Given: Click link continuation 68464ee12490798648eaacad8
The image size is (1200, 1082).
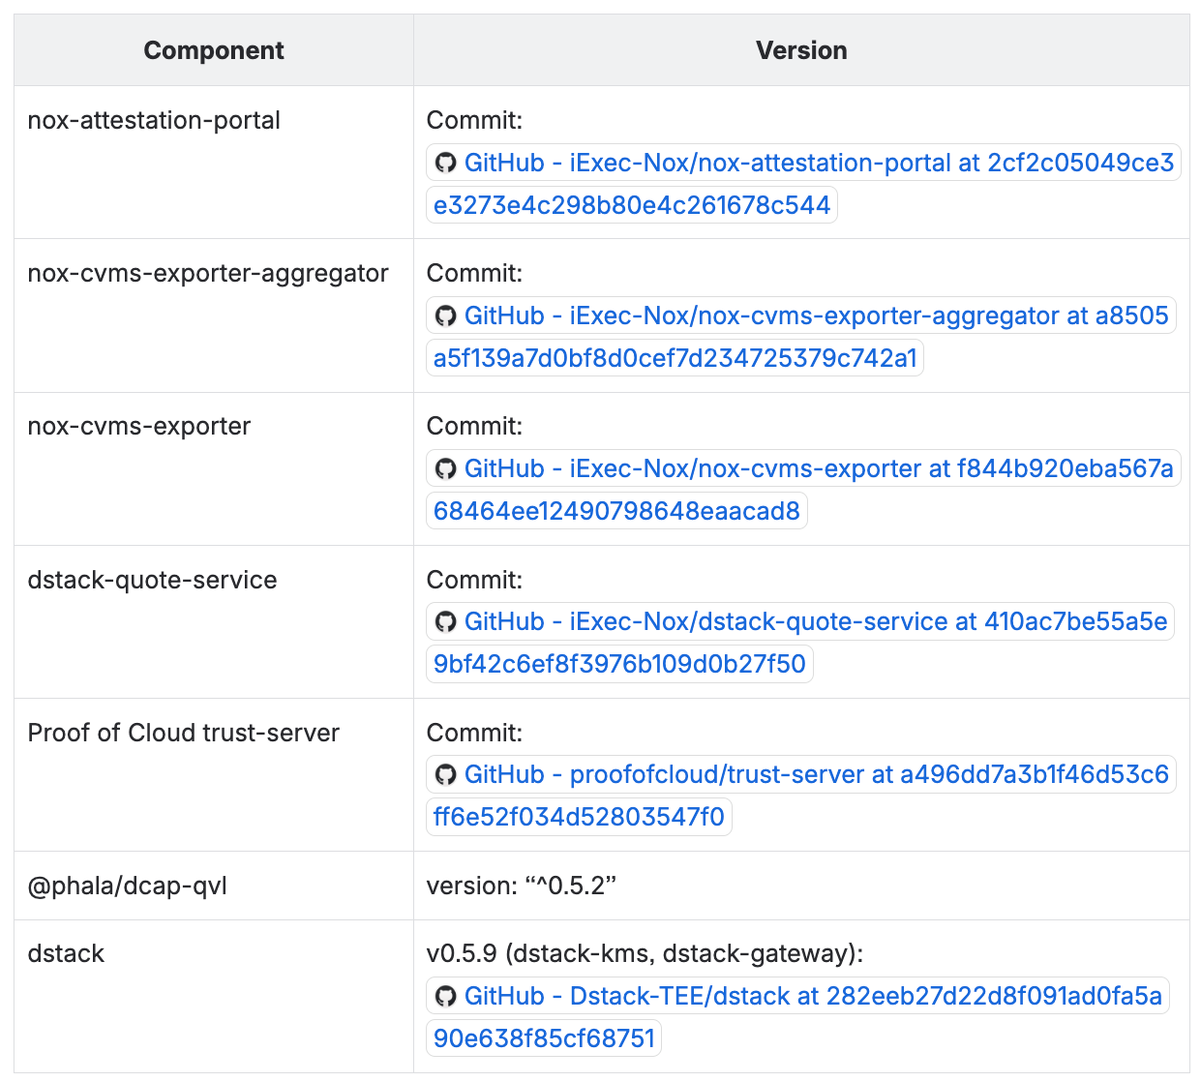Looking at the screenshot, I should tap(617, 511).
